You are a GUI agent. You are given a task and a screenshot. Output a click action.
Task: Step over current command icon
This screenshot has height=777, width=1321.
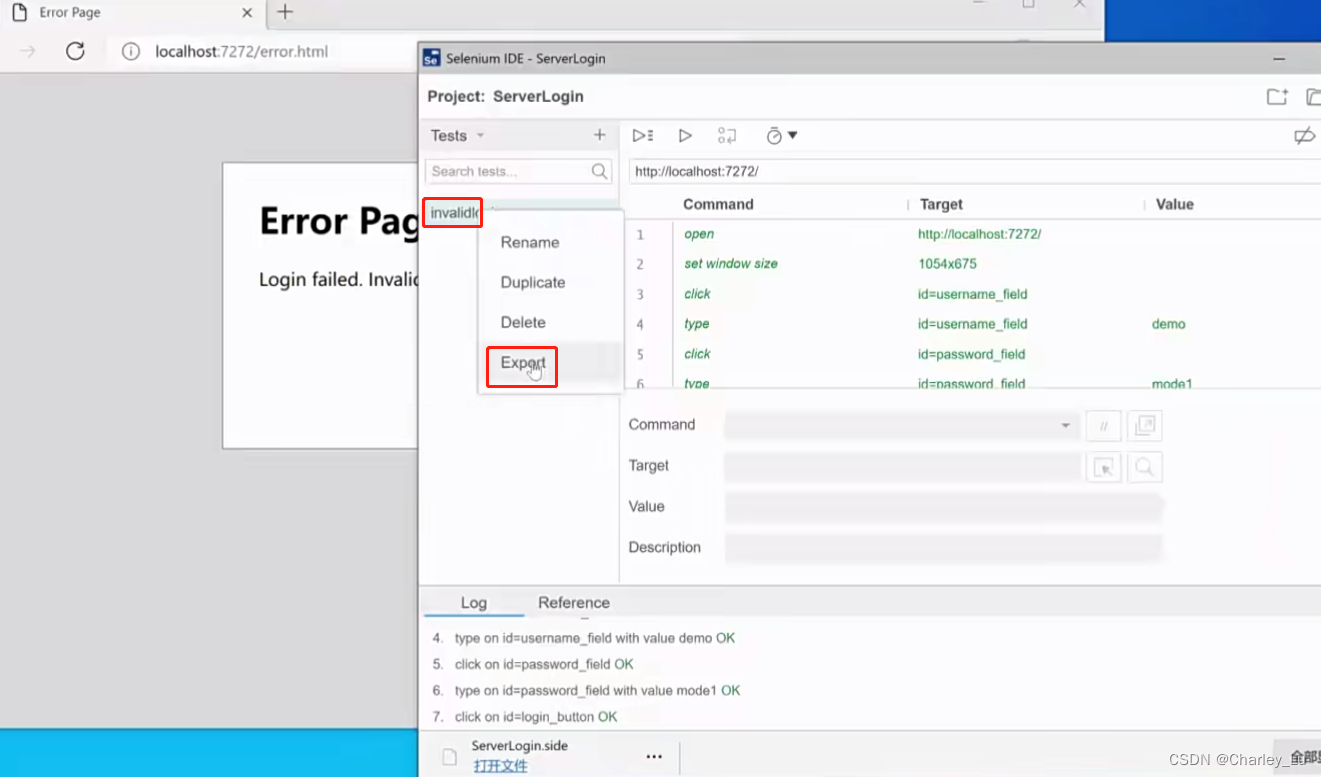click(x=727, y=135)
